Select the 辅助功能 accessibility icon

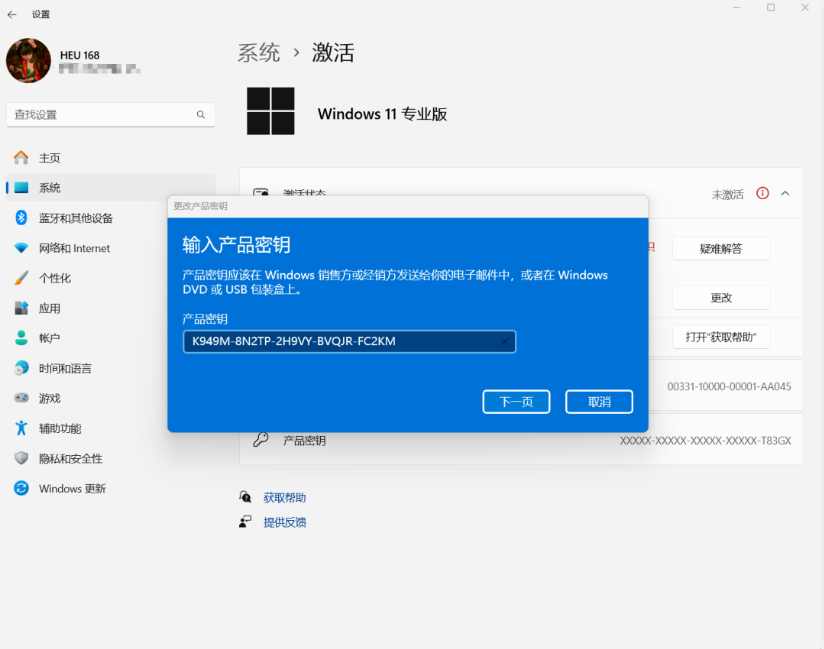22,428
